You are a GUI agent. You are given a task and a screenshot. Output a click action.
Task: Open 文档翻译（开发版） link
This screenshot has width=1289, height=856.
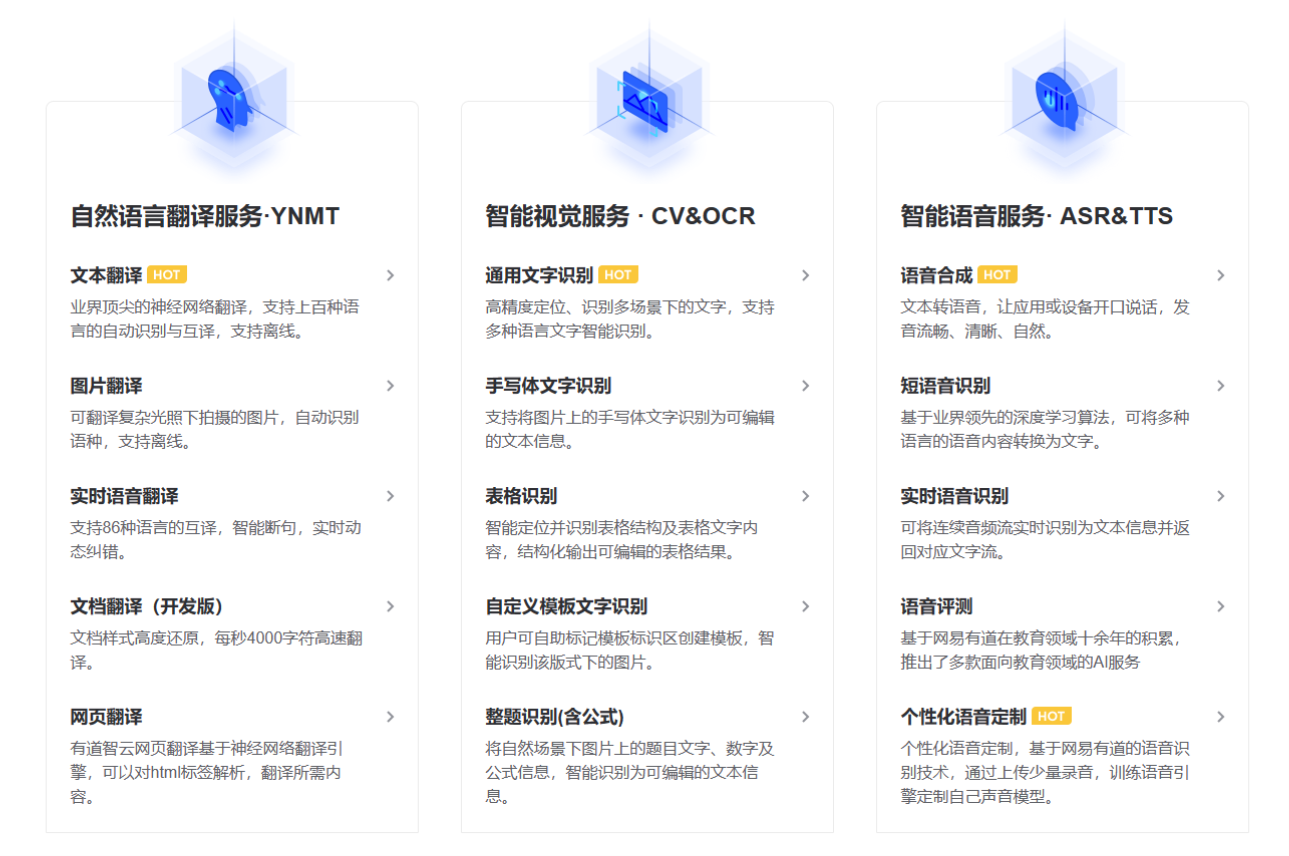pos(147,606)
